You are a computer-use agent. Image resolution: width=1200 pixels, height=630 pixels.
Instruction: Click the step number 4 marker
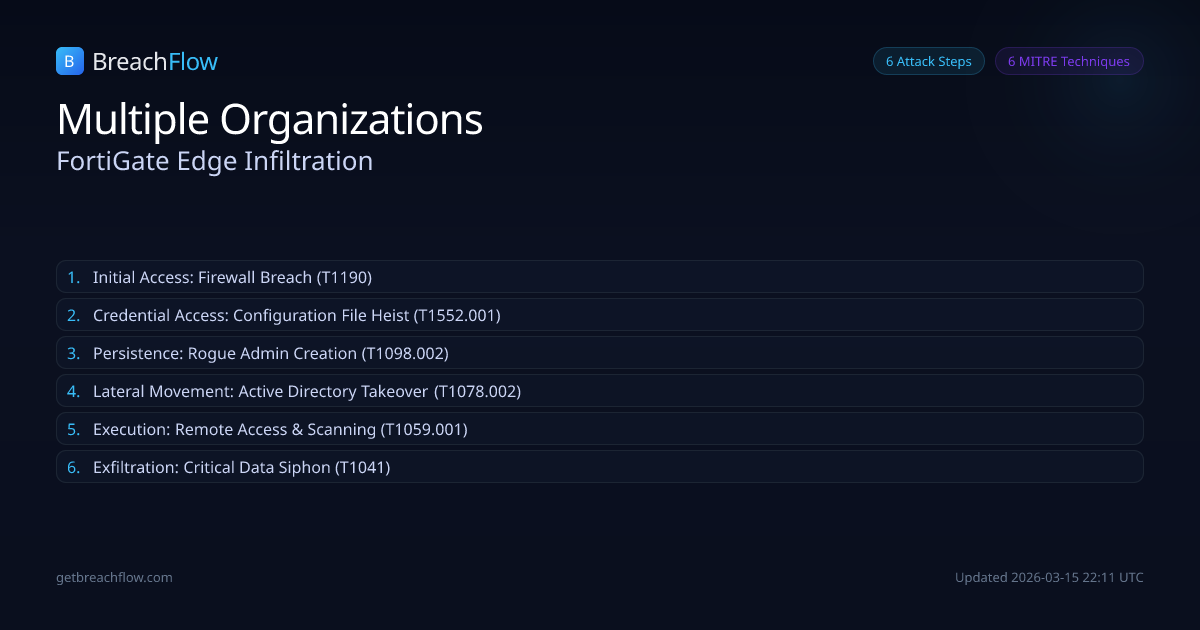coord(73,391)
